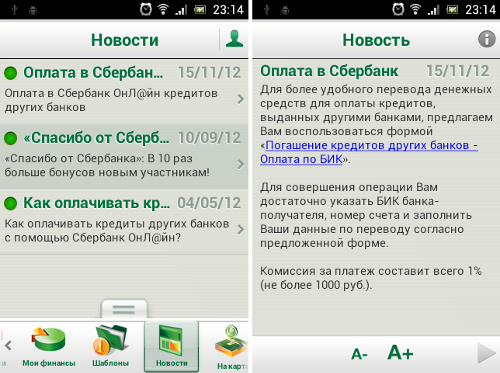Expand the bottom drawer handle
The image size is (500, 373).
pyautogui.click(x=124, y=309)
